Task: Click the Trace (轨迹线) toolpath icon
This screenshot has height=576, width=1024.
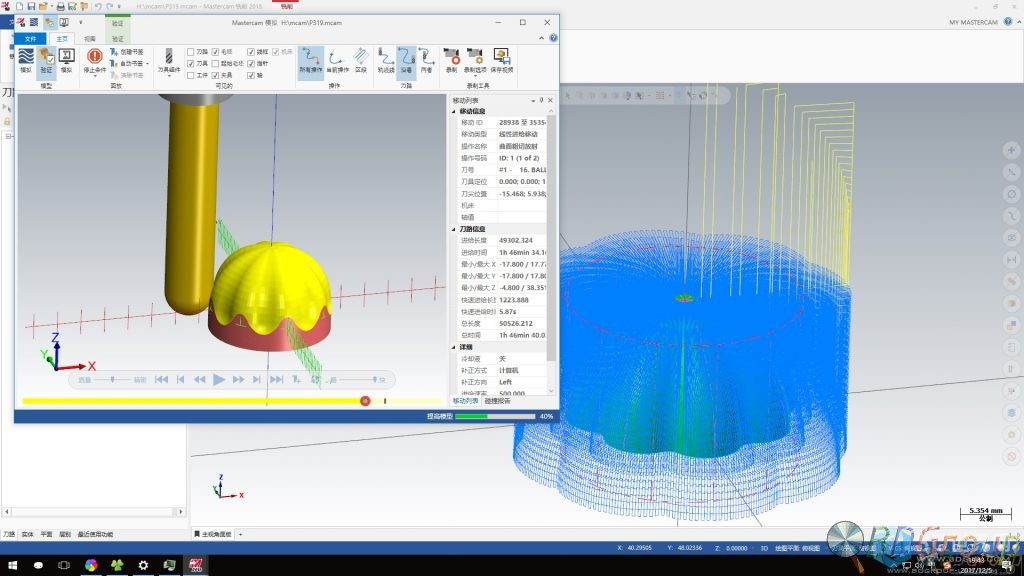Action: pos(386,61)
